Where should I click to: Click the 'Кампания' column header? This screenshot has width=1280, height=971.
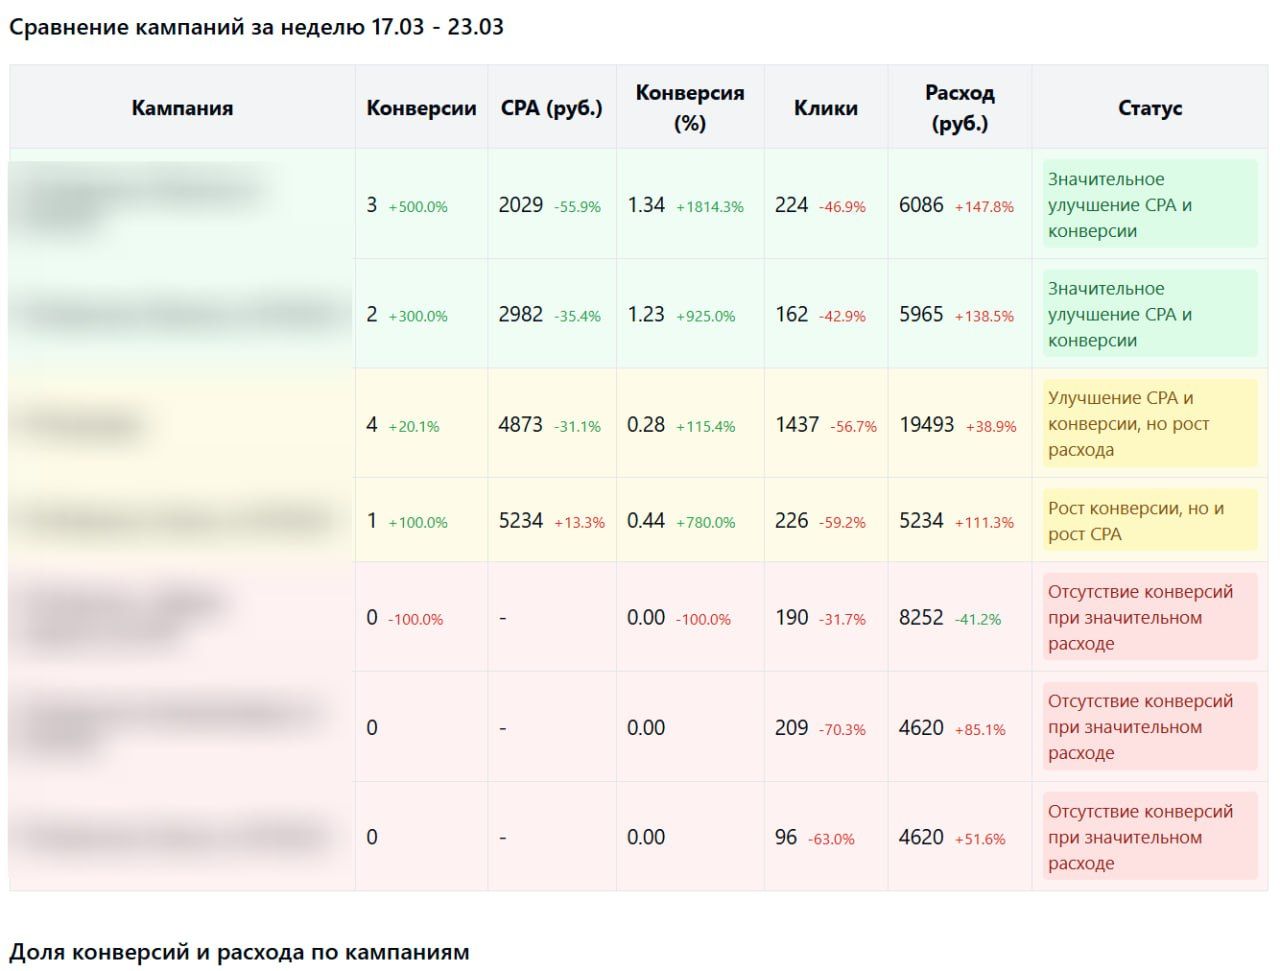[182, 108]
